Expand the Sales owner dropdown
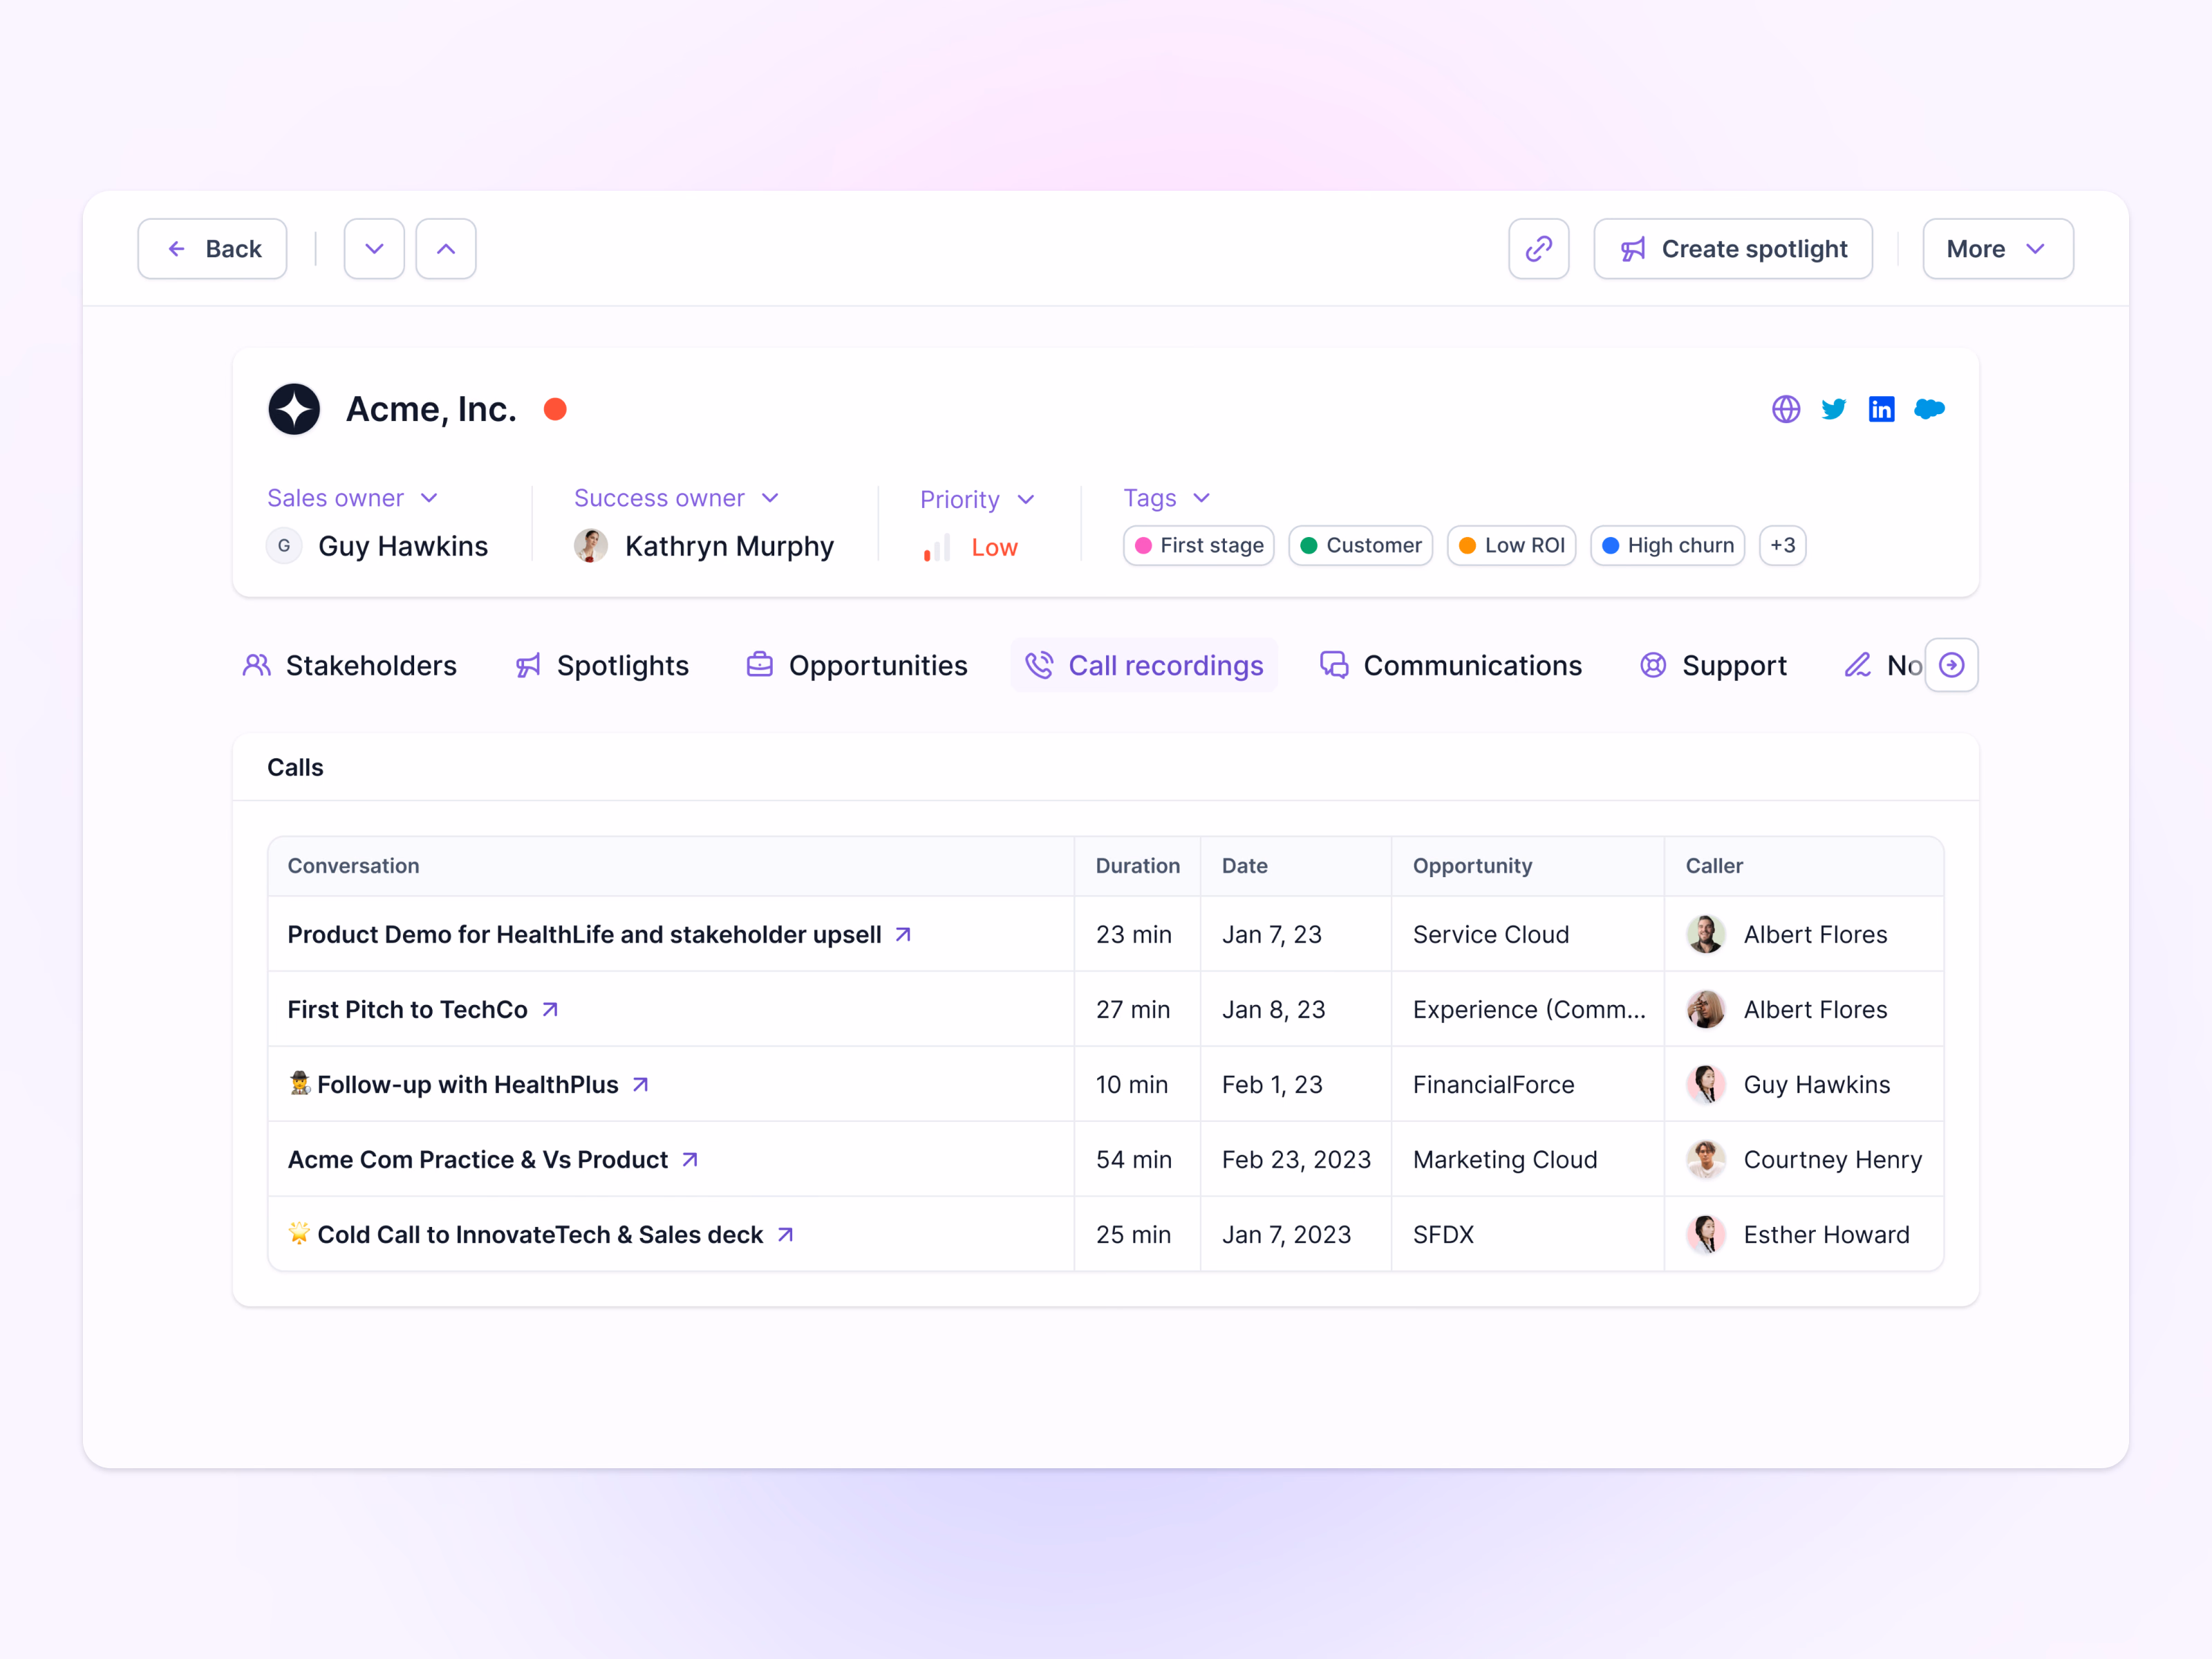The image size is (2212, 1659). coord(352,498)
